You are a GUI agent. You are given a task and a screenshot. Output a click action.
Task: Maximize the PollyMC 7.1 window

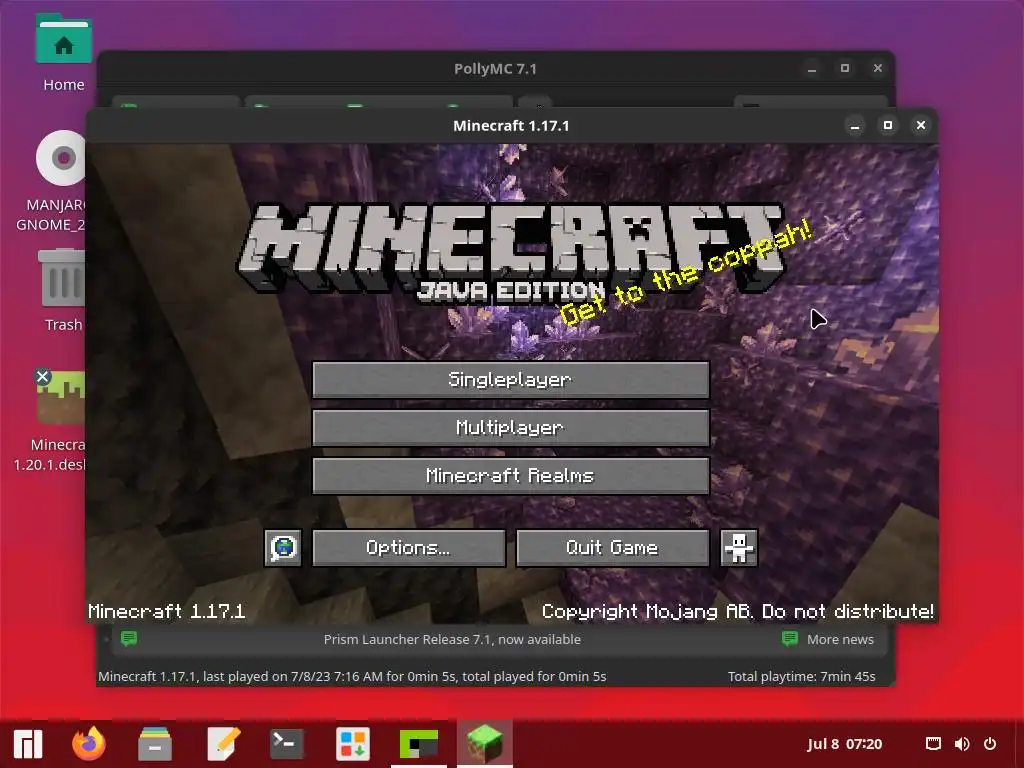[845, 68]
